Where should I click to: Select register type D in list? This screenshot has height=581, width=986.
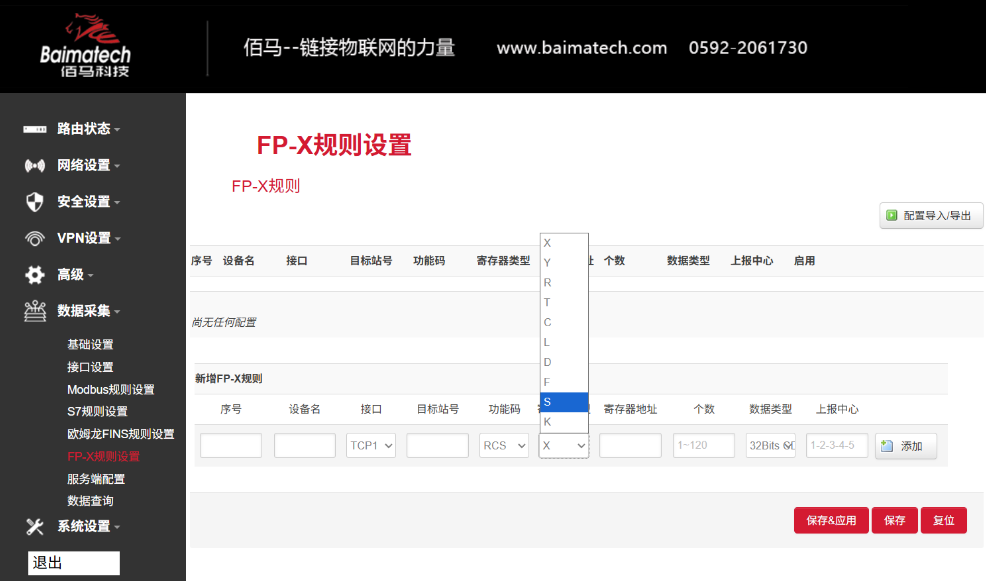[564, 362]
